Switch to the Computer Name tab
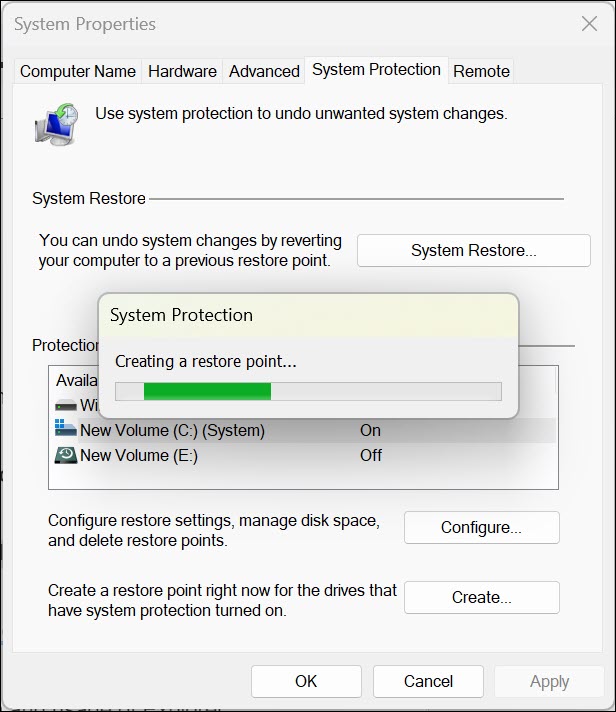 (x=78, y=71)
